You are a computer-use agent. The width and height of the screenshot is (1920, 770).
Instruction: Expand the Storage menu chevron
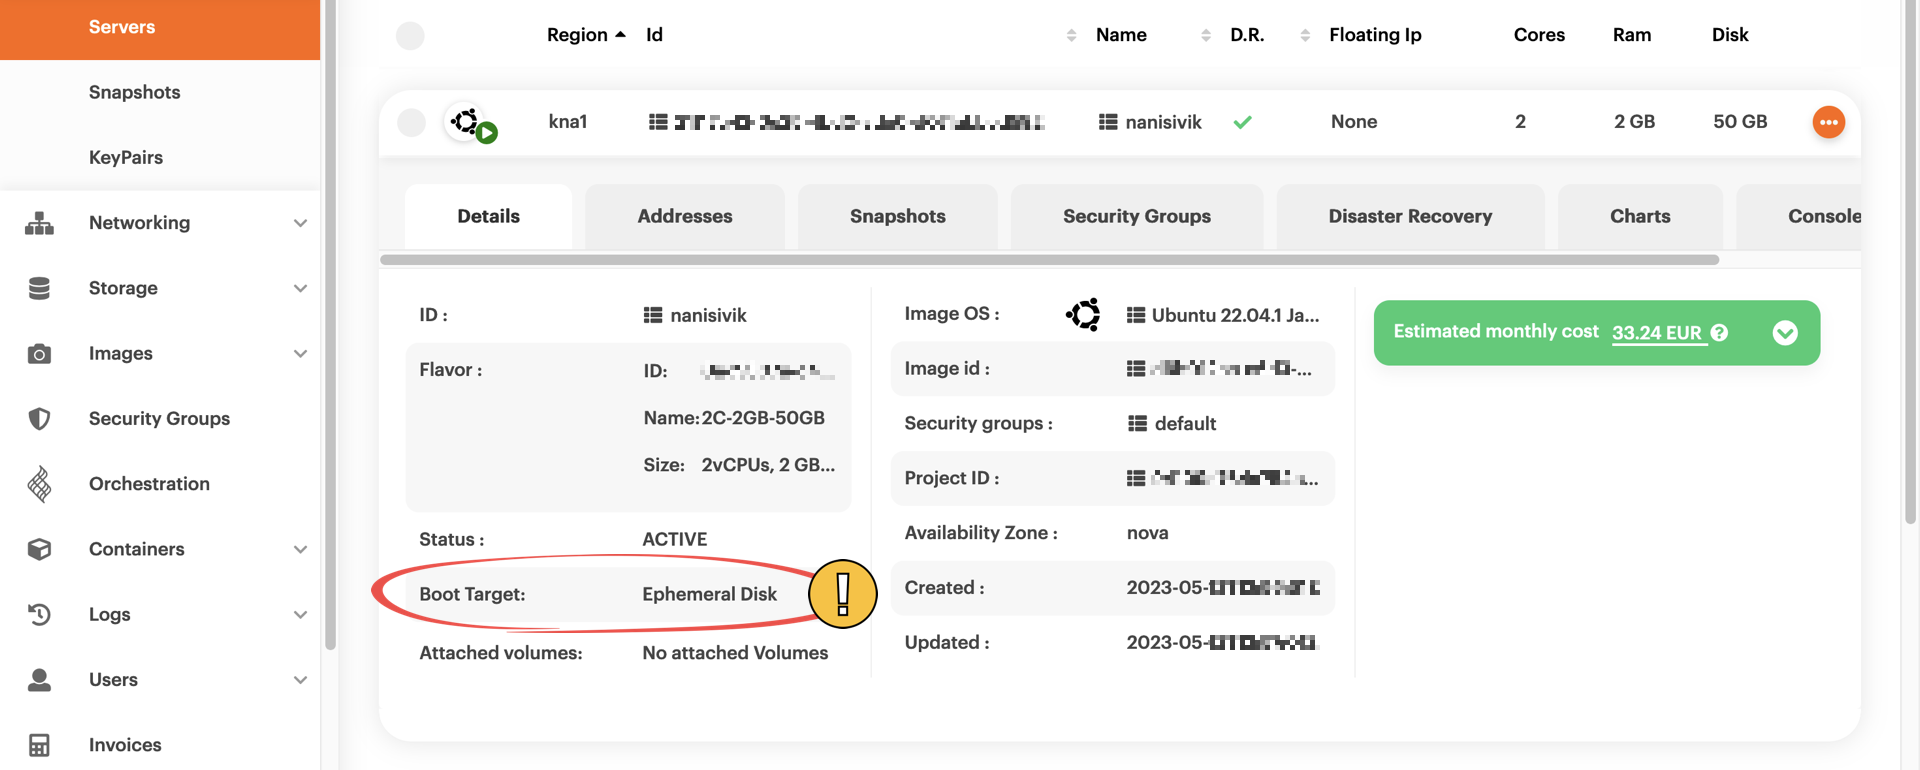[300, 288]
